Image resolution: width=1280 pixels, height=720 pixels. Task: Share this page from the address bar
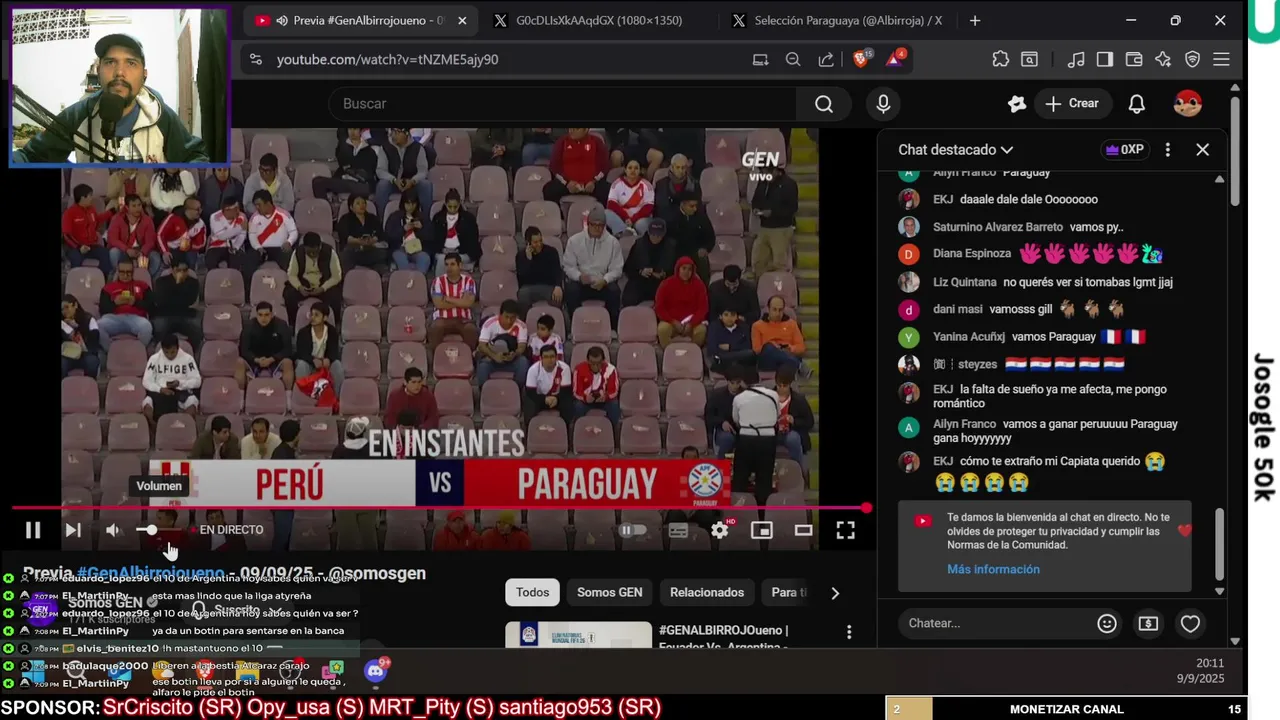826,60
